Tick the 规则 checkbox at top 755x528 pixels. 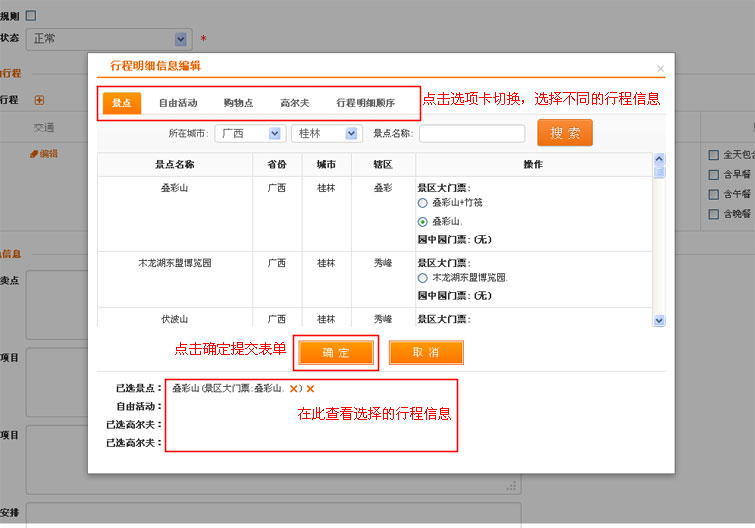click(30, 15)
